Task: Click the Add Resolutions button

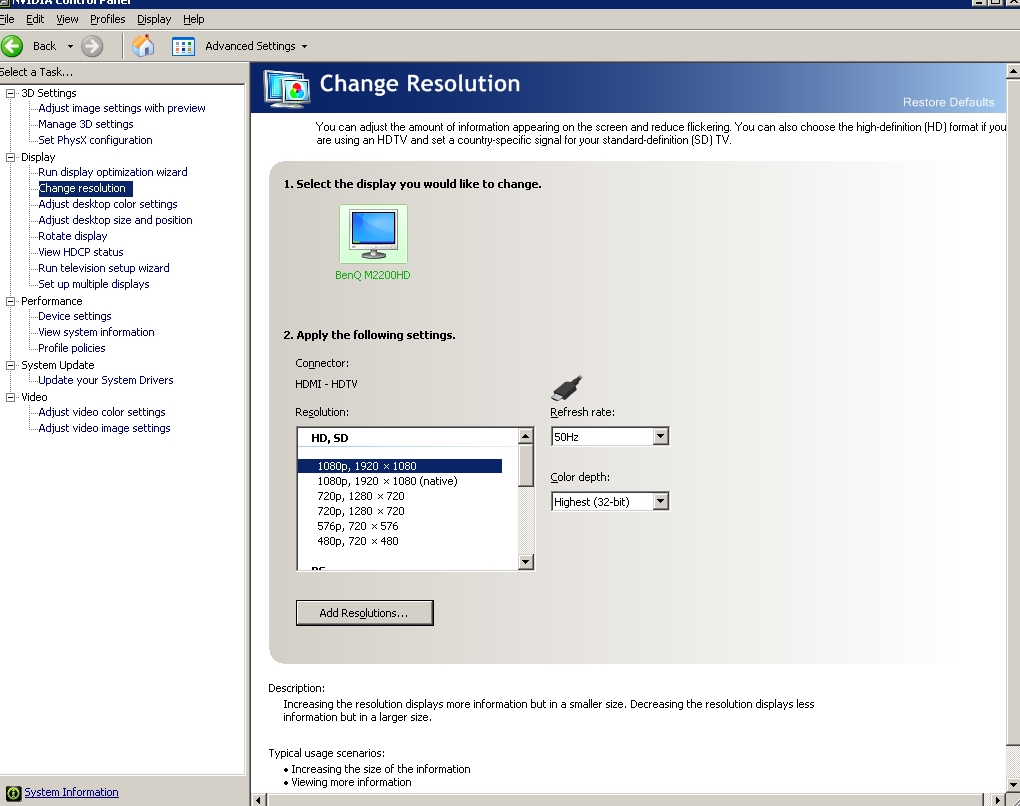Action: [364, 613]
